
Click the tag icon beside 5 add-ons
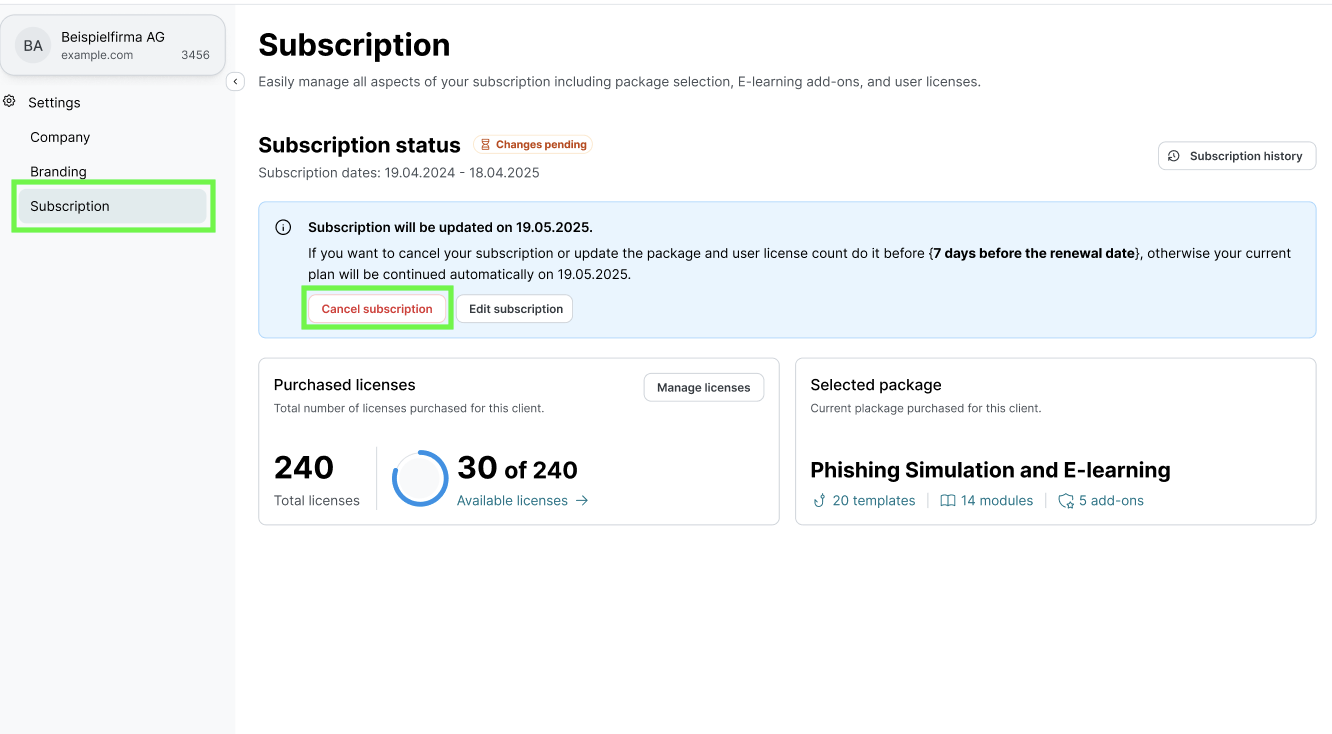[1064, 500]
